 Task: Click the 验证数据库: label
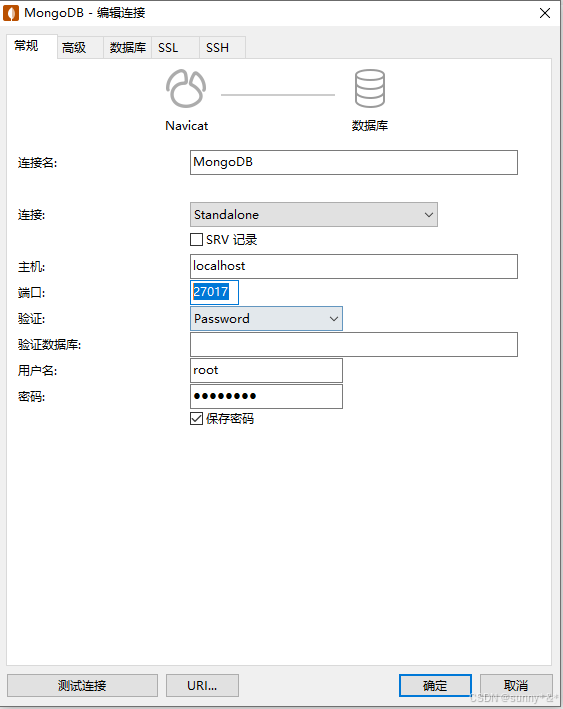click(49, 345)
